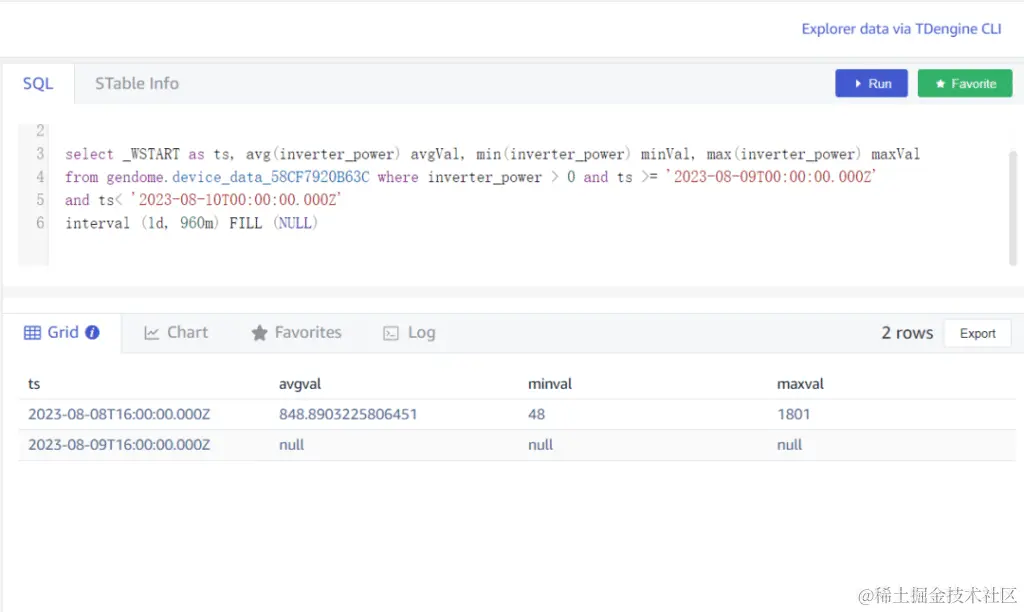Click the star icon on the Favorites tab
Viewport: 1024px width, 612px height.
click(x=258, y=332)
